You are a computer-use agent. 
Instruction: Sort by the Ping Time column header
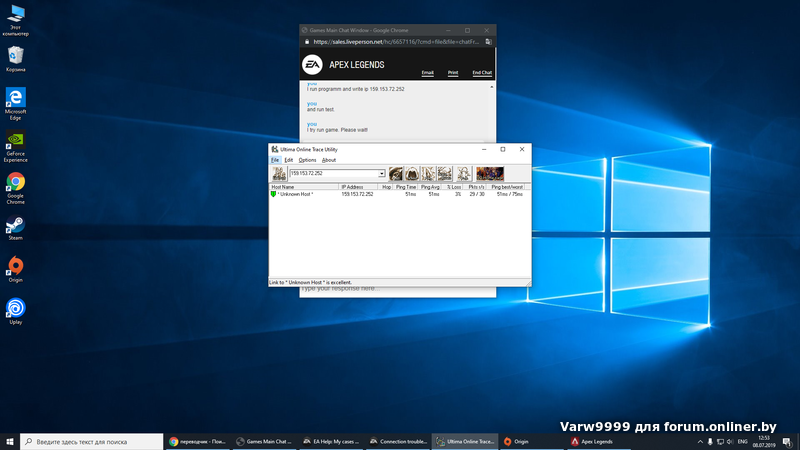(405, 187)
